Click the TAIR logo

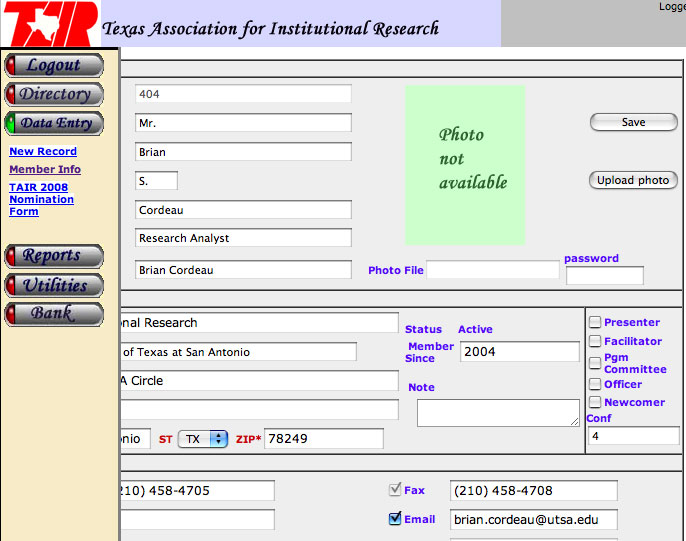pyautogui.click(x=51, y=24)
